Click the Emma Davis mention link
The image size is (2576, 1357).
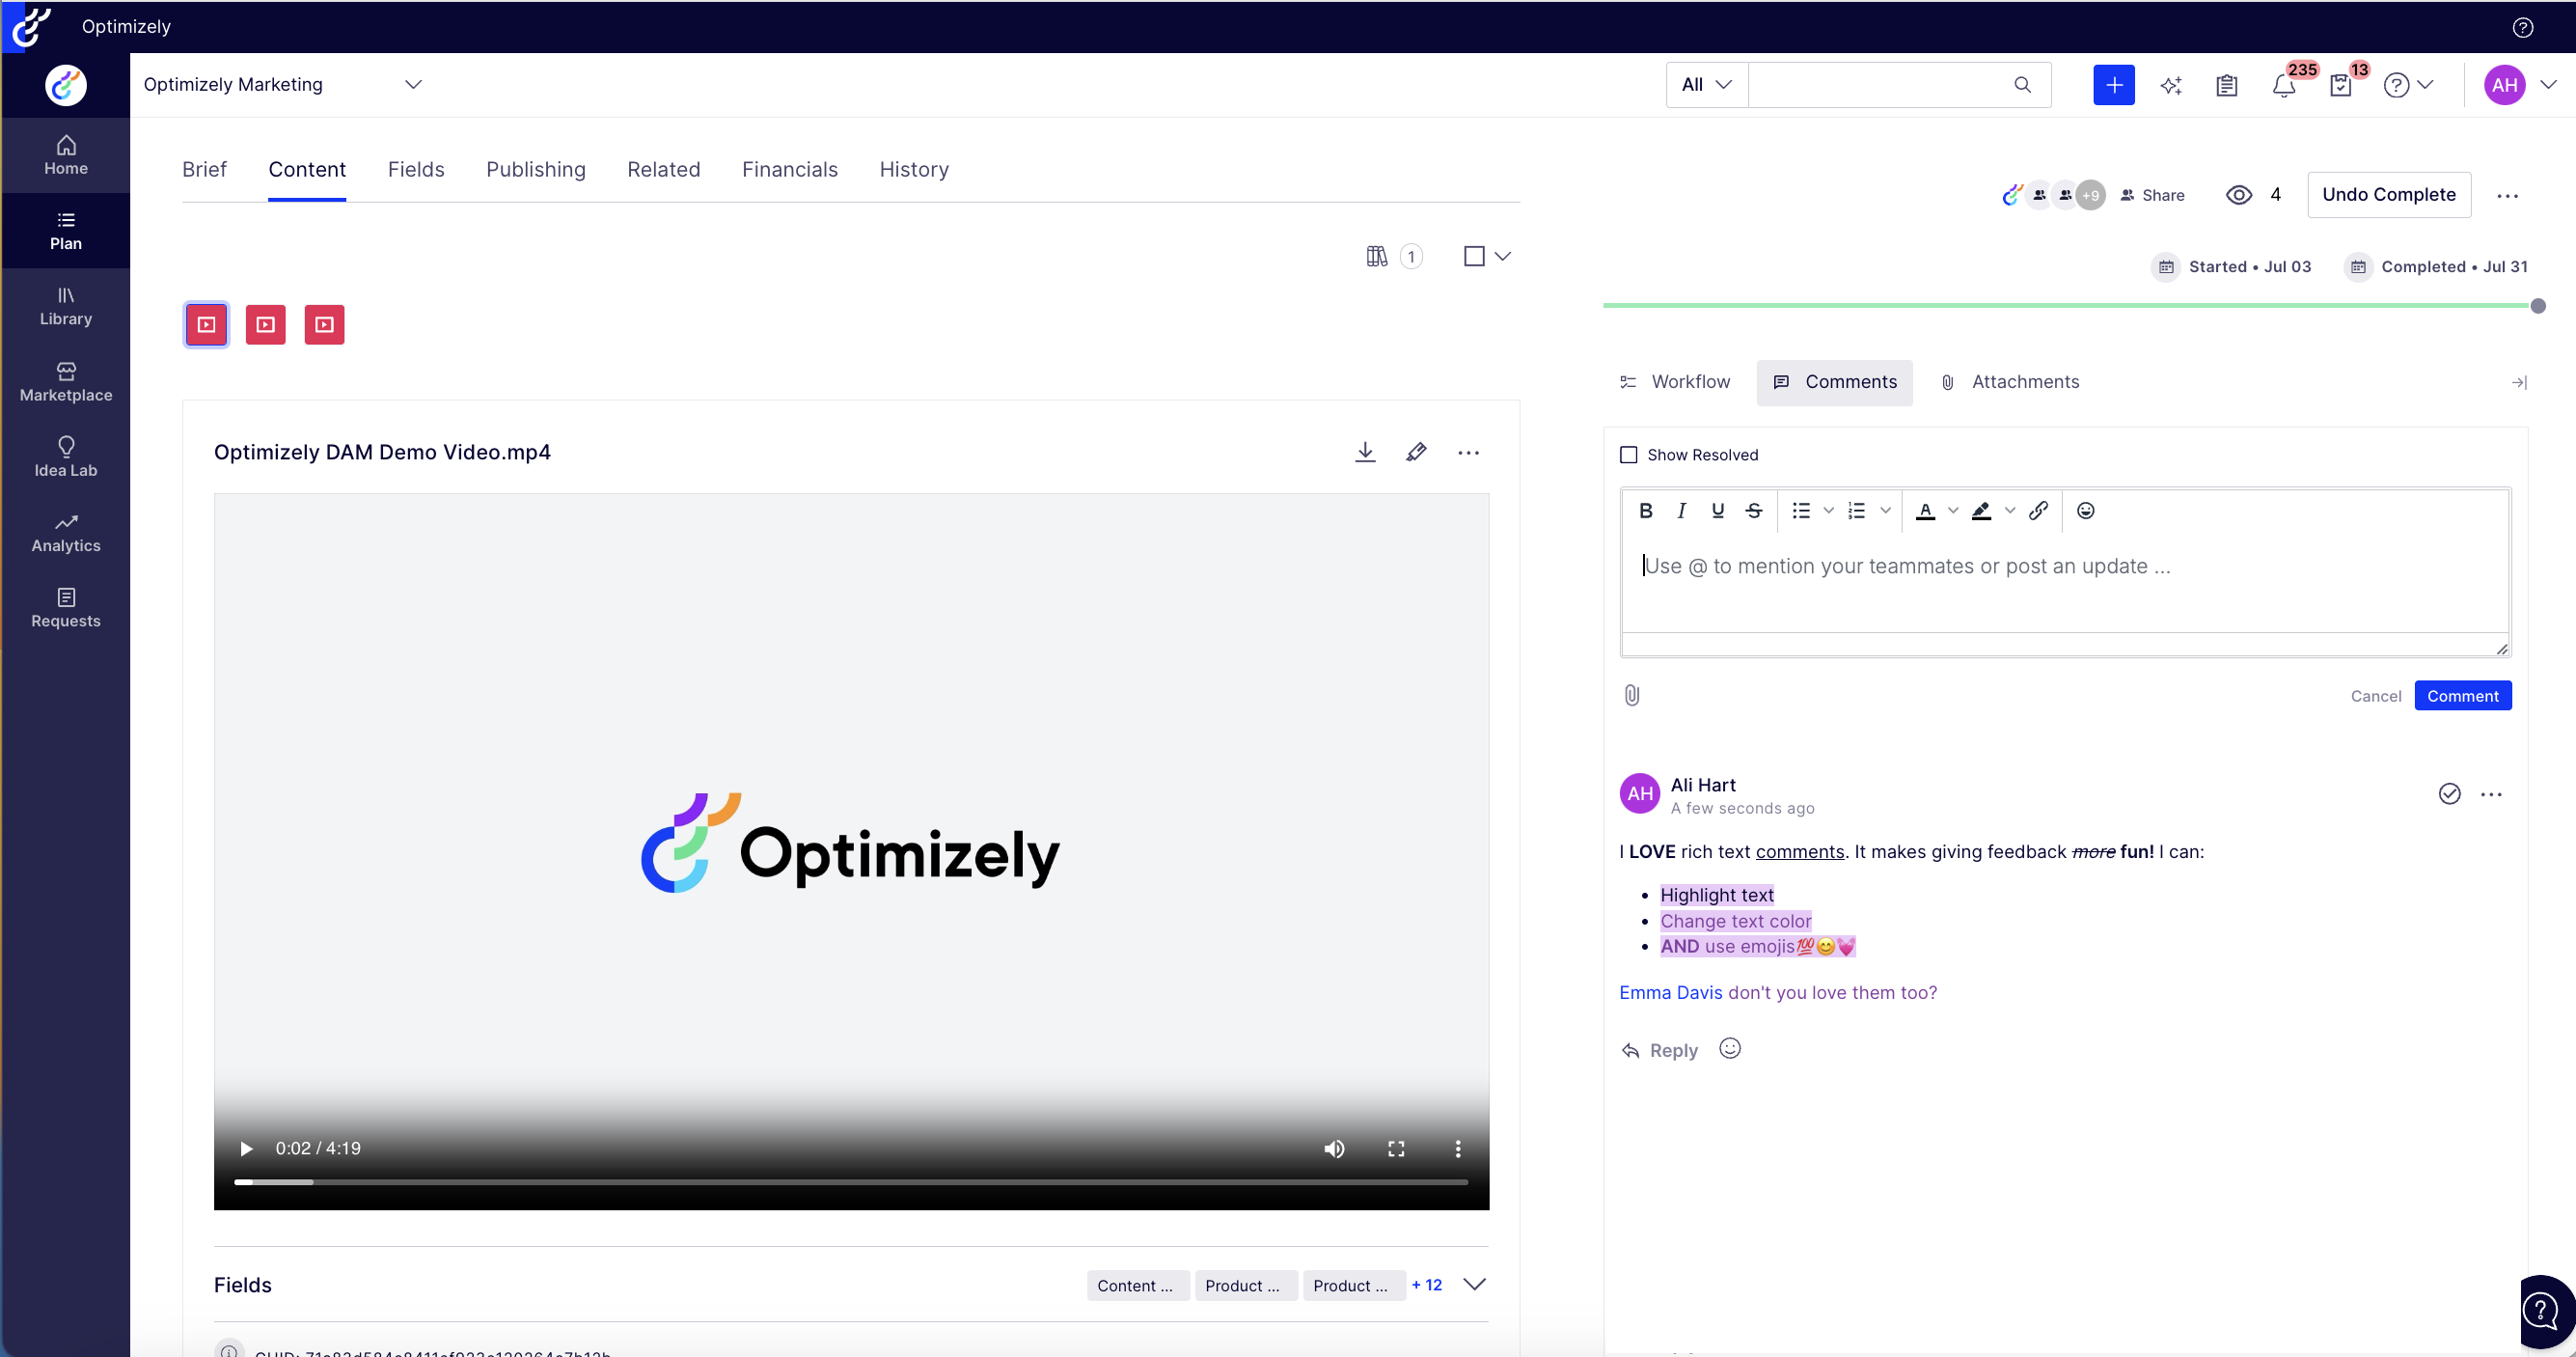1670,993
